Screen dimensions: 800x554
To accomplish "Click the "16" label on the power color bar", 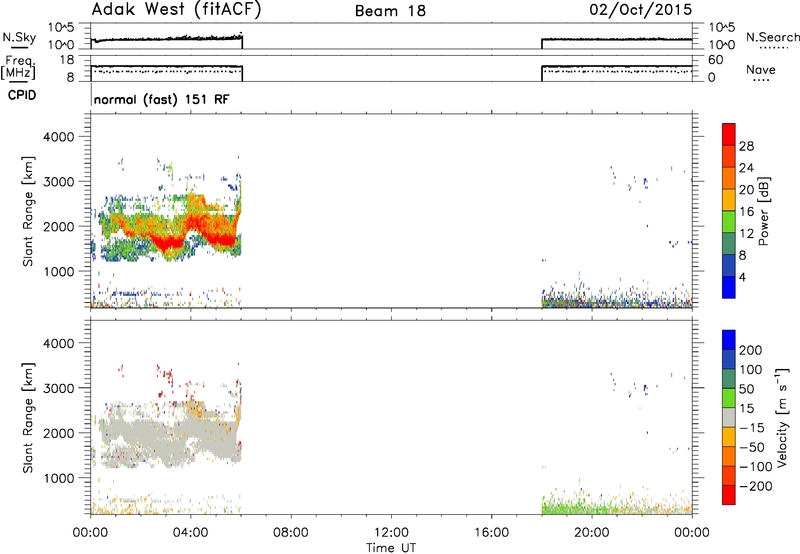I will (x=746, y=212).
